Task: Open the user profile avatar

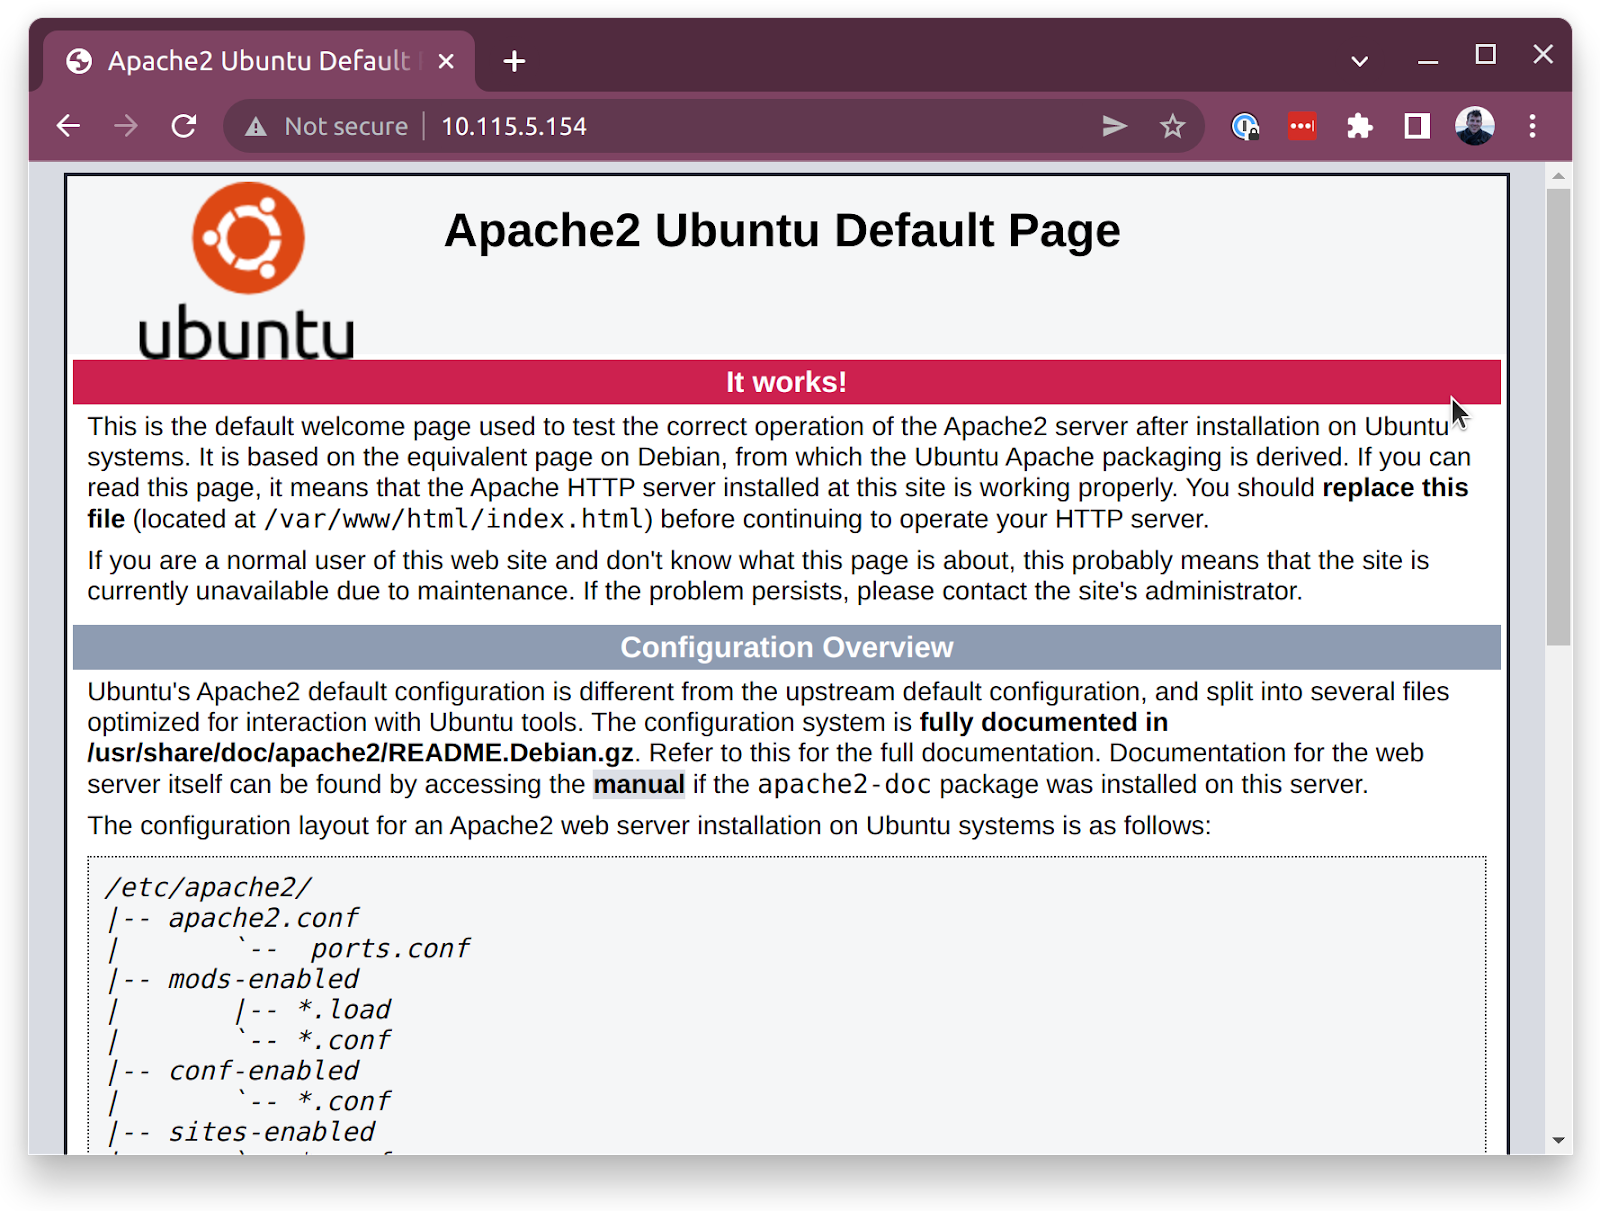Action: [1474, 126]
